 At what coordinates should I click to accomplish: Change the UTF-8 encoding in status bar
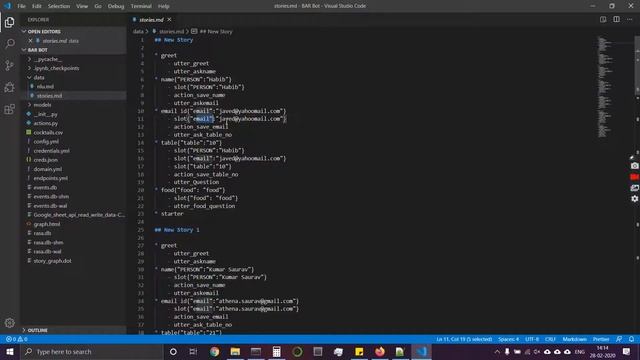[x=532, y=339]
